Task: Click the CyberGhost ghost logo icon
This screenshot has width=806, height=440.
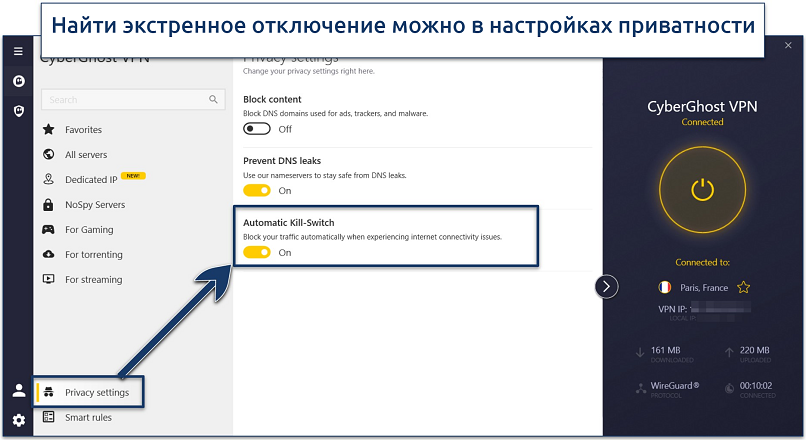Action: (x=17, y=81)
